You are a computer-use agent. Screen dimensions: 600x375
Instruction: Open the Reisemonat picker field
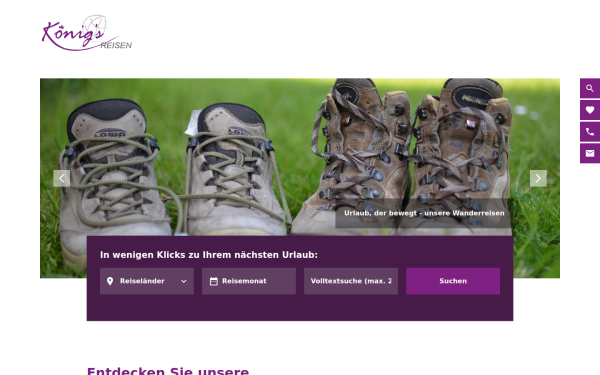tap(249, 281)
